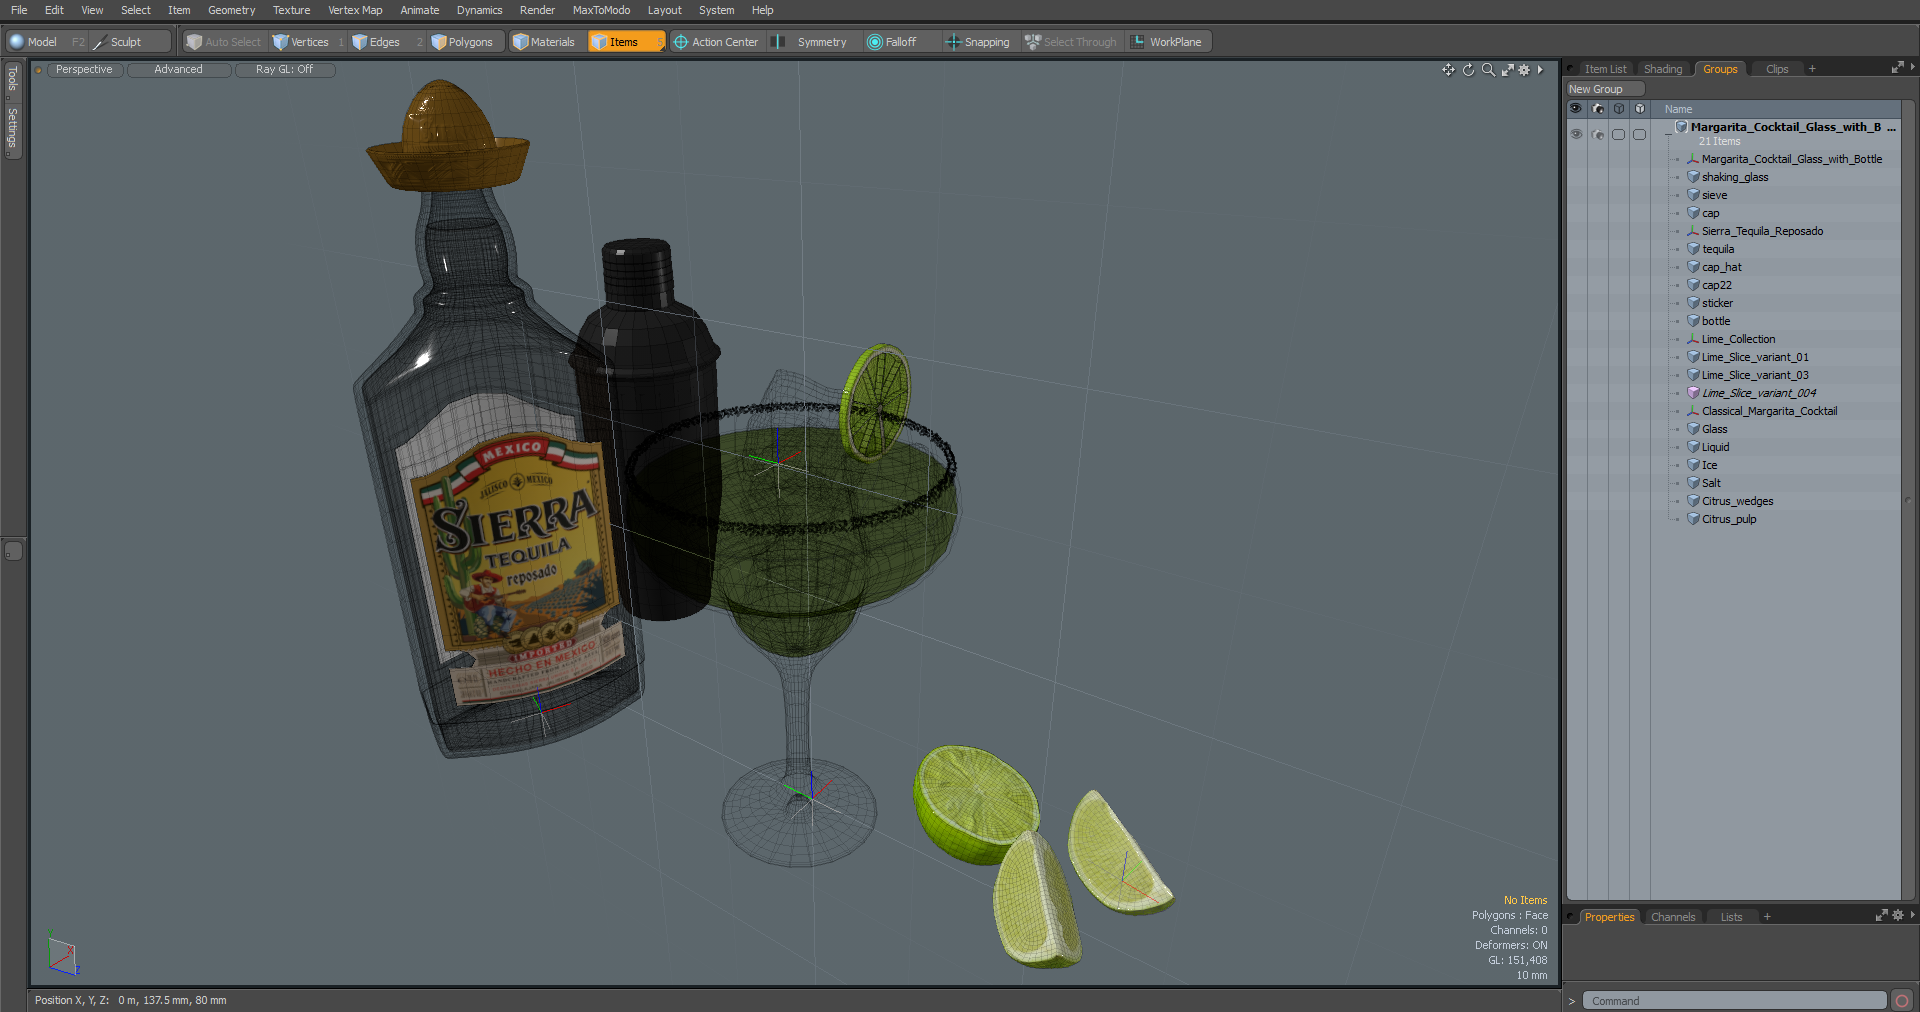The height and width of the screenshot is (1012, 1920).
Task: Click the viewport pan (move) icon
Action: point(1448,70)
